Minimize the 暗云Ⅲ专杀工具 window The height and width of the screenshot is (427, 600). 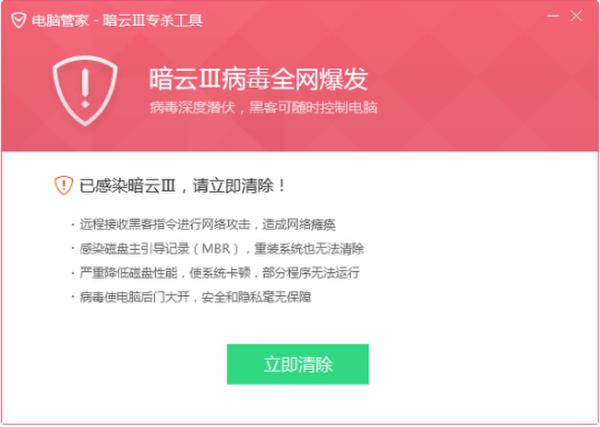click(x=553, y=16)
